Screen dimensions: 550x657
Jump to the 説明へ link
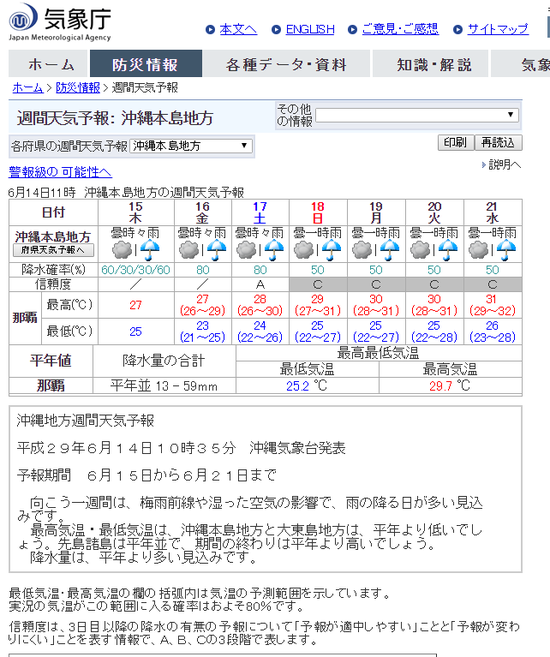[505, 165]
